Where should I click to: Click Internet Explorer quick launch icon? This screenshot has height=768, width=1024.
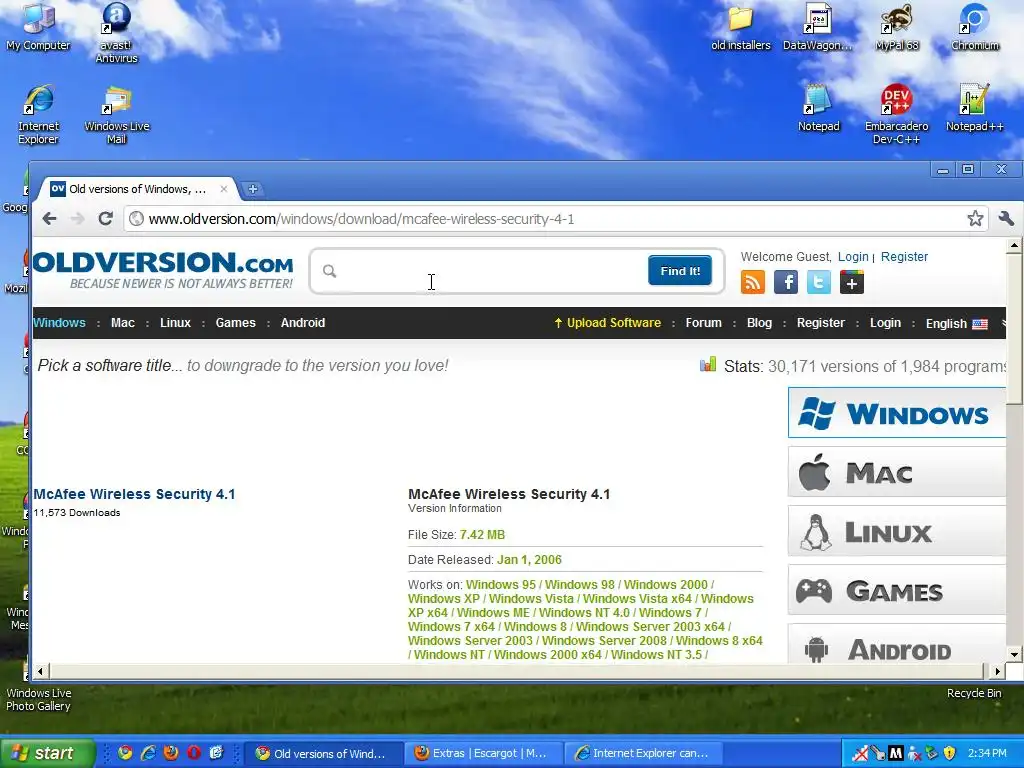(148, 753)
